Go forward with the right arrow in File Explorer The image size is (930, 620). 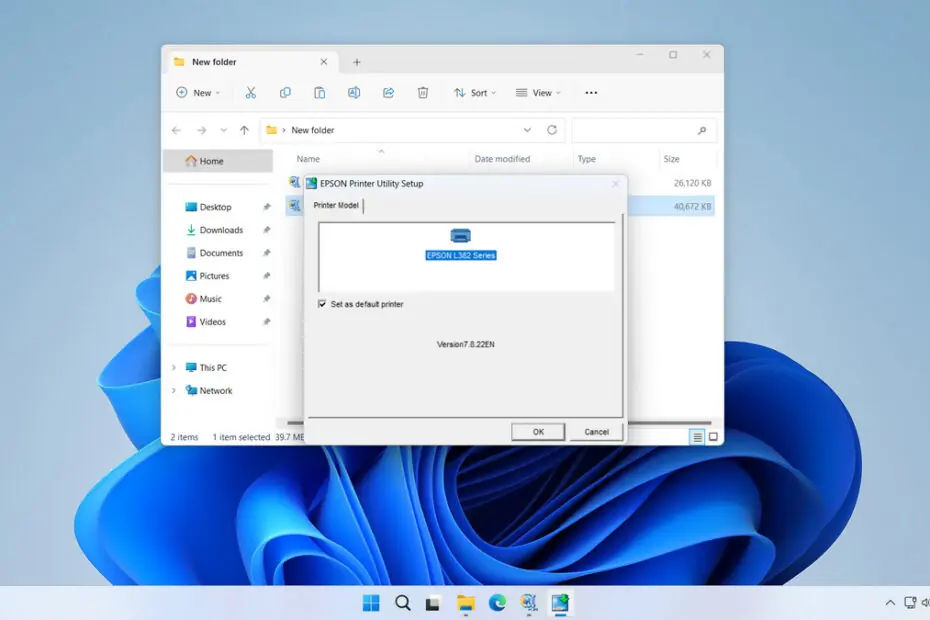(202, 130)
